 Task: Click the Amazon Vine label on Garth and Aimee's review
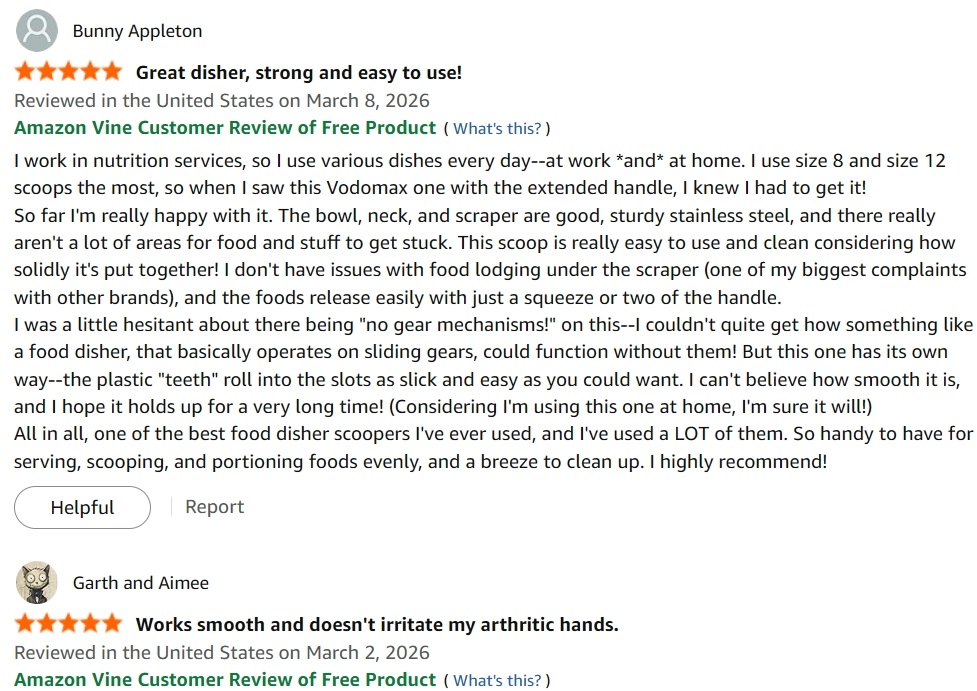225,680
